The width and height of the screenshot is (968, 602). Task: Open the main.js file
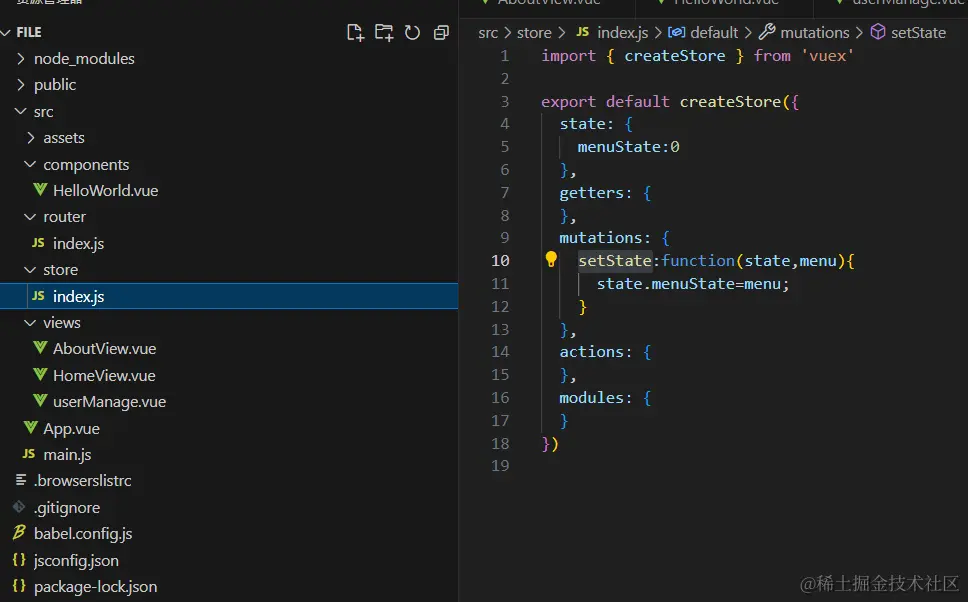click(x=67, y=455)
